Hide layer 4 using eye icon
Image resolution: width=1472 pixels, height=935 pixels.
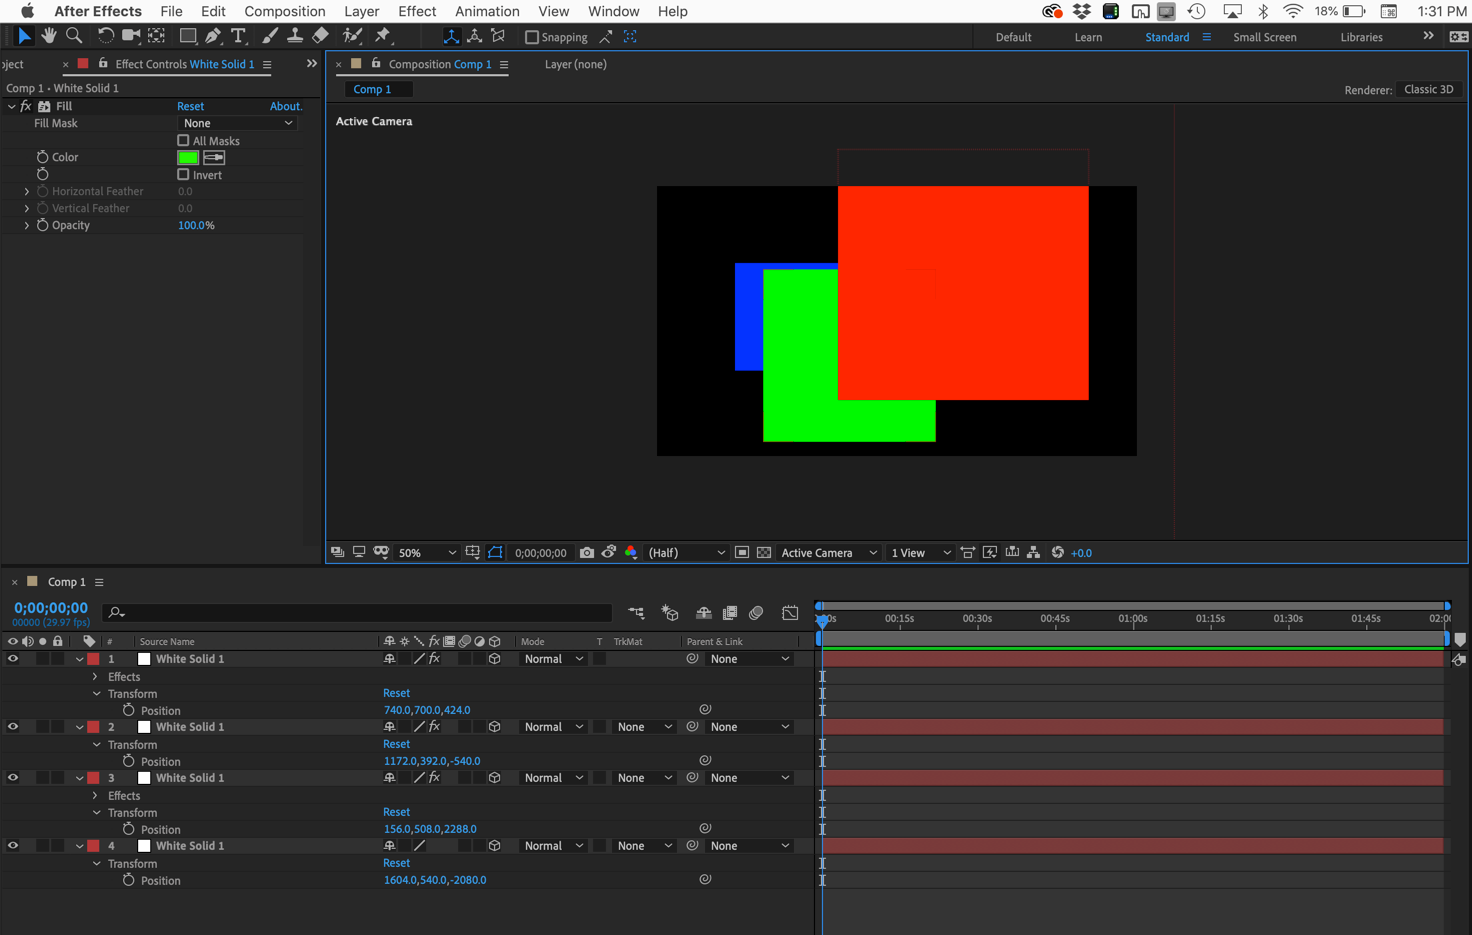tap(13, 846)
